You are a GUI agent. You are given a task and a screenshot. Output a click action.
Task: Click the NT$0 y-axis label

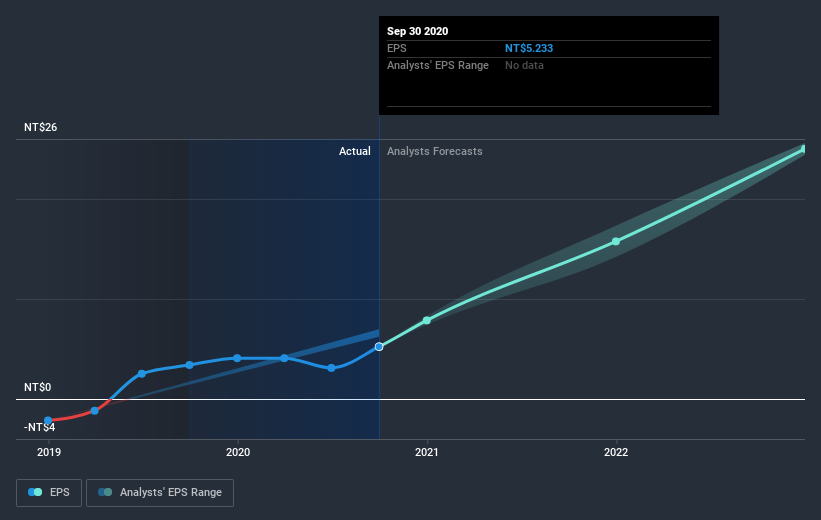38,387
